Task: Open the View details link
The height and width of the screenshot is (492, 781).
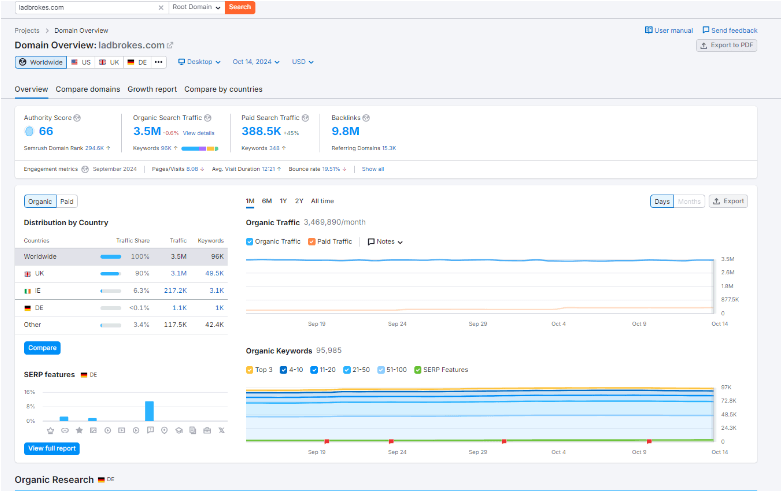Action: [x=198, y=133]
